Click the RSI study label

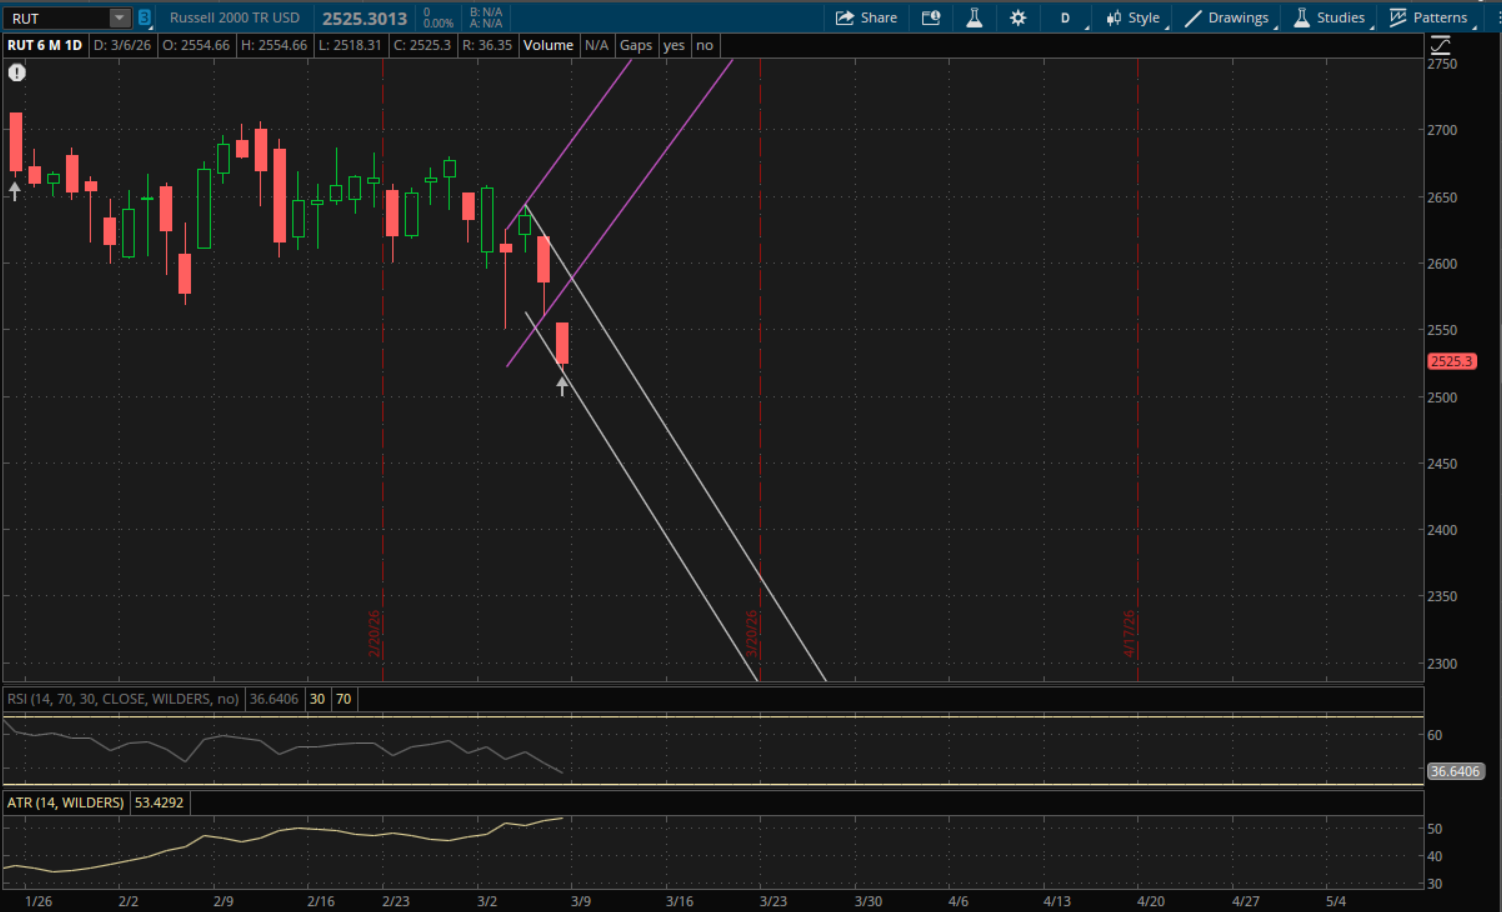click(x=123, y=699)
